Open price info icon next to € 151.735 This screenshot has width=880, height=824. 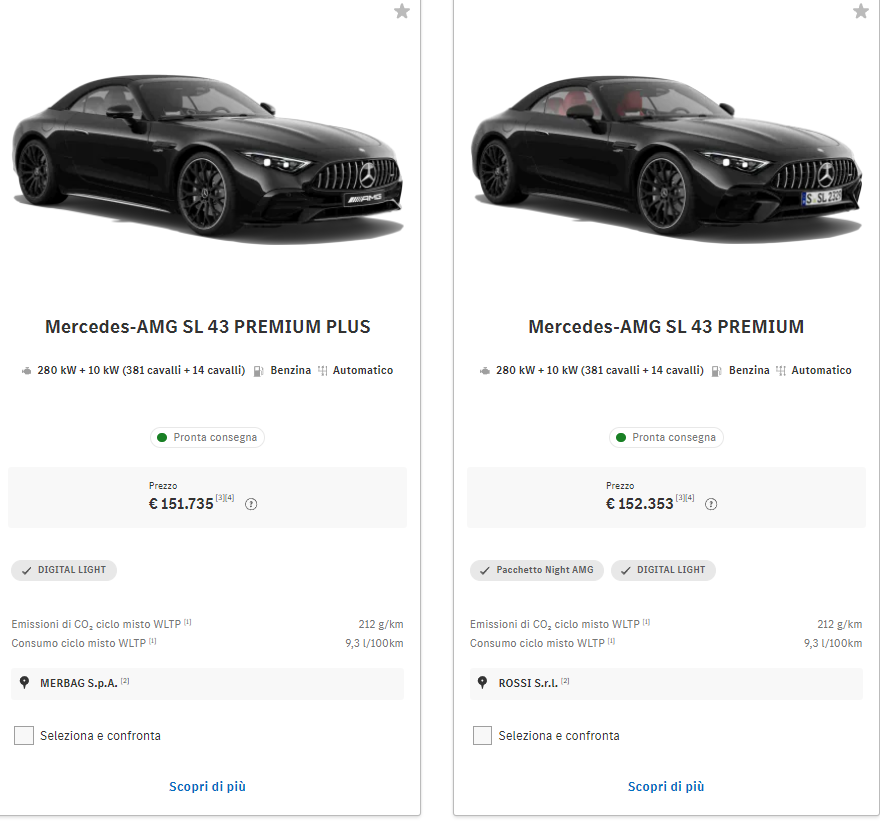pyautogui.click(x=251, y=504)
